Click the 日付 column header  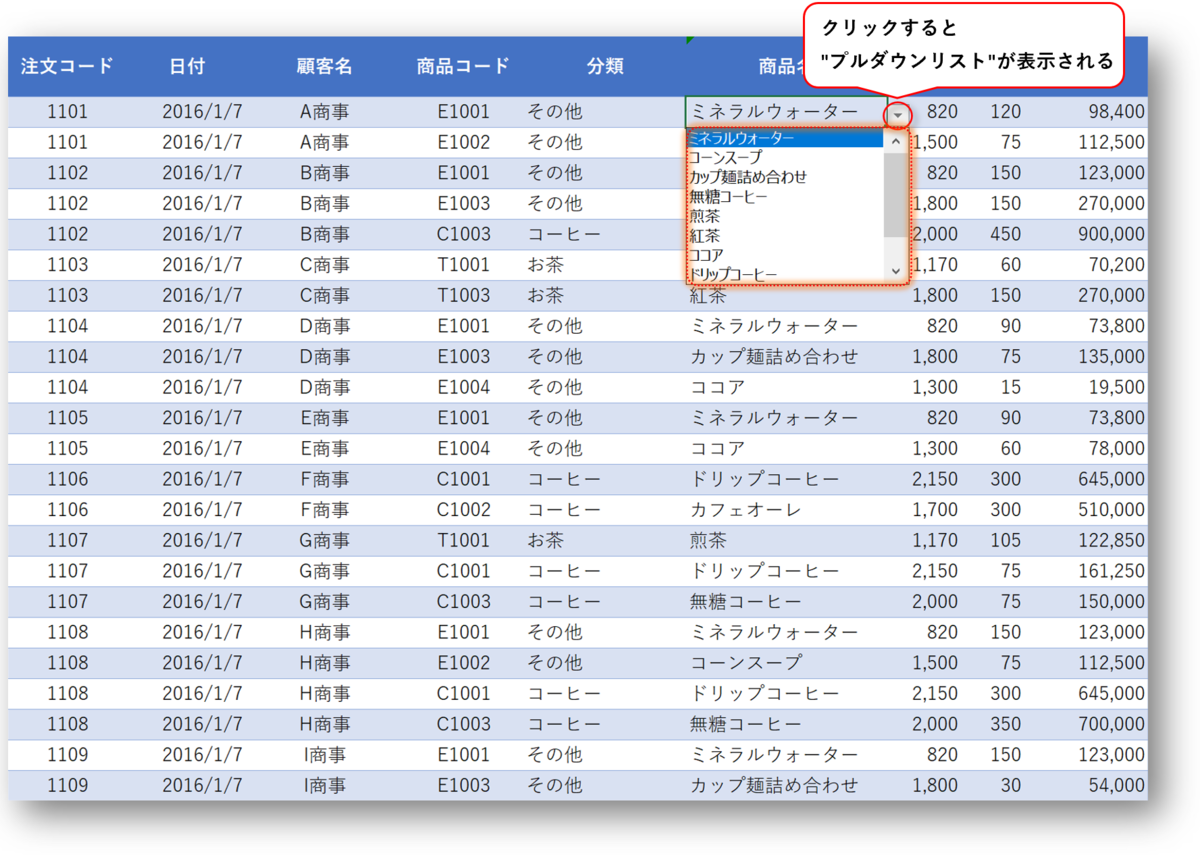[186, 66]
